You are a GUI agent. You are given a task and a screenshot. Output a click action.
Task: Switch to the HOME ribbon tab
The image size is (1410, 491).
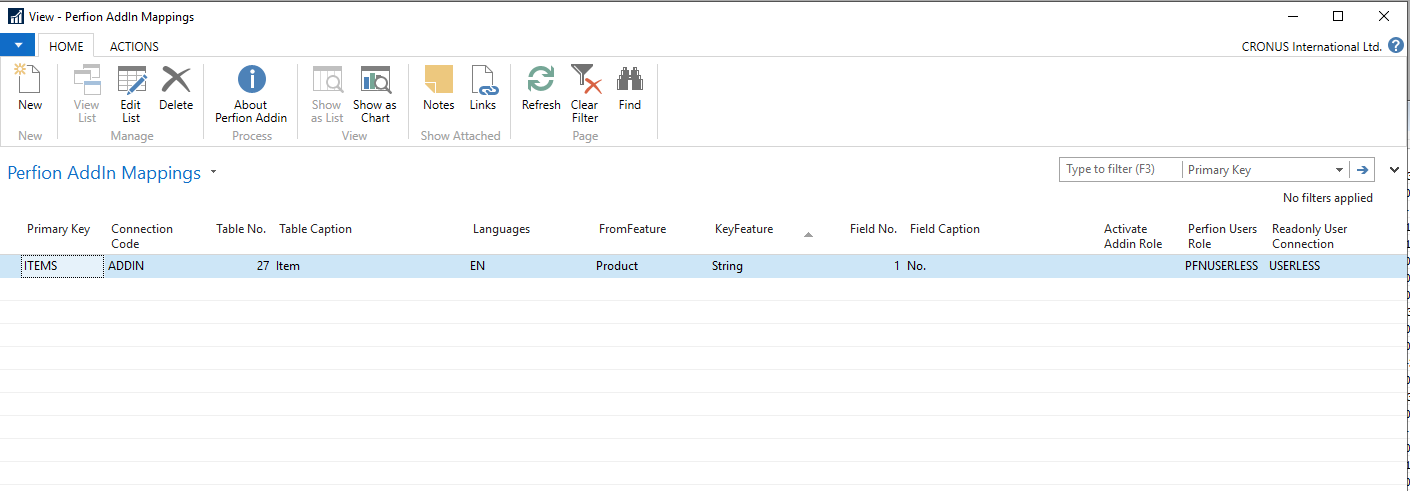[67, 46]
